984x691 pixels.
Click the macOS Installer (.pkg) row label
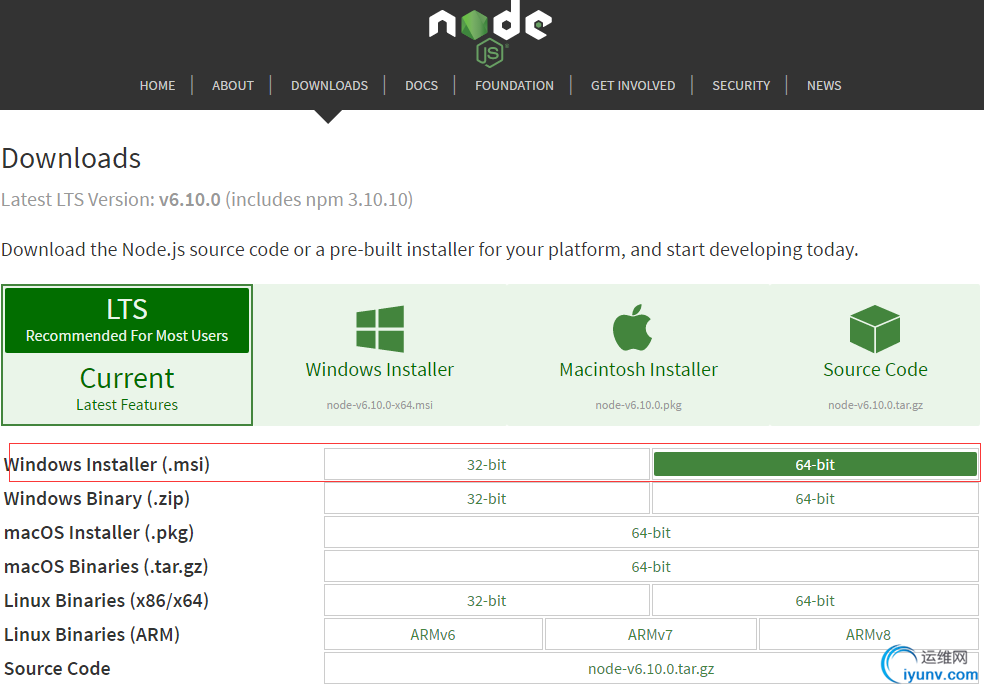pyautogui.click(x=99, y=532)
